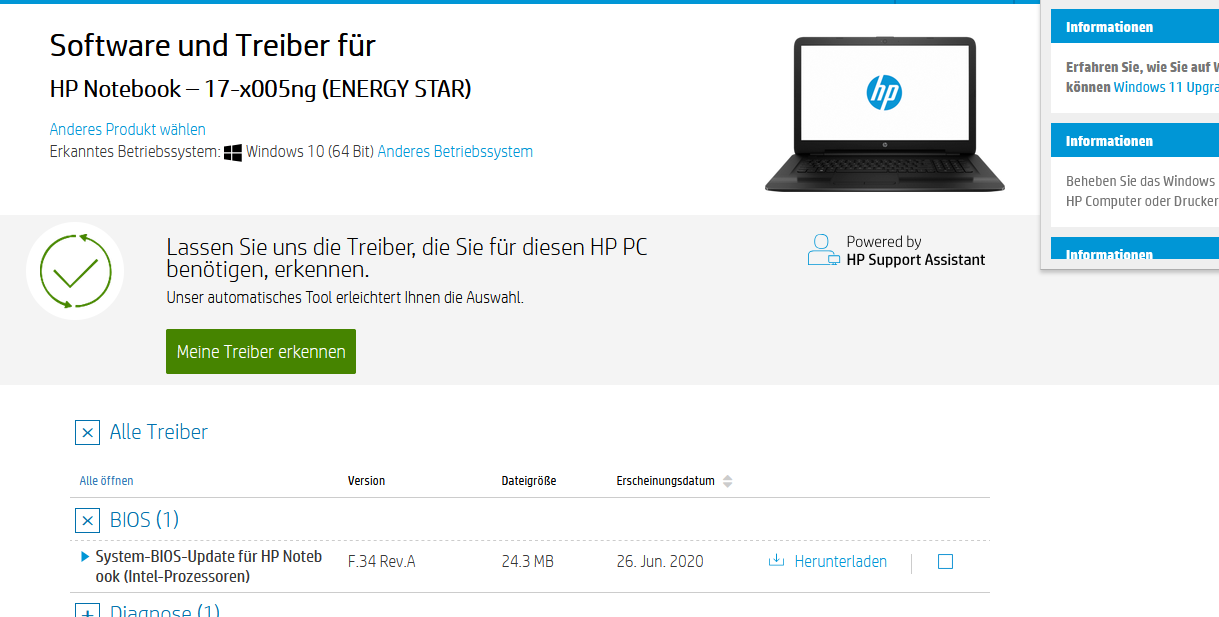The image size is (1219, 617).
Task: Click the first Informationen panel header
Action: 1135,27
